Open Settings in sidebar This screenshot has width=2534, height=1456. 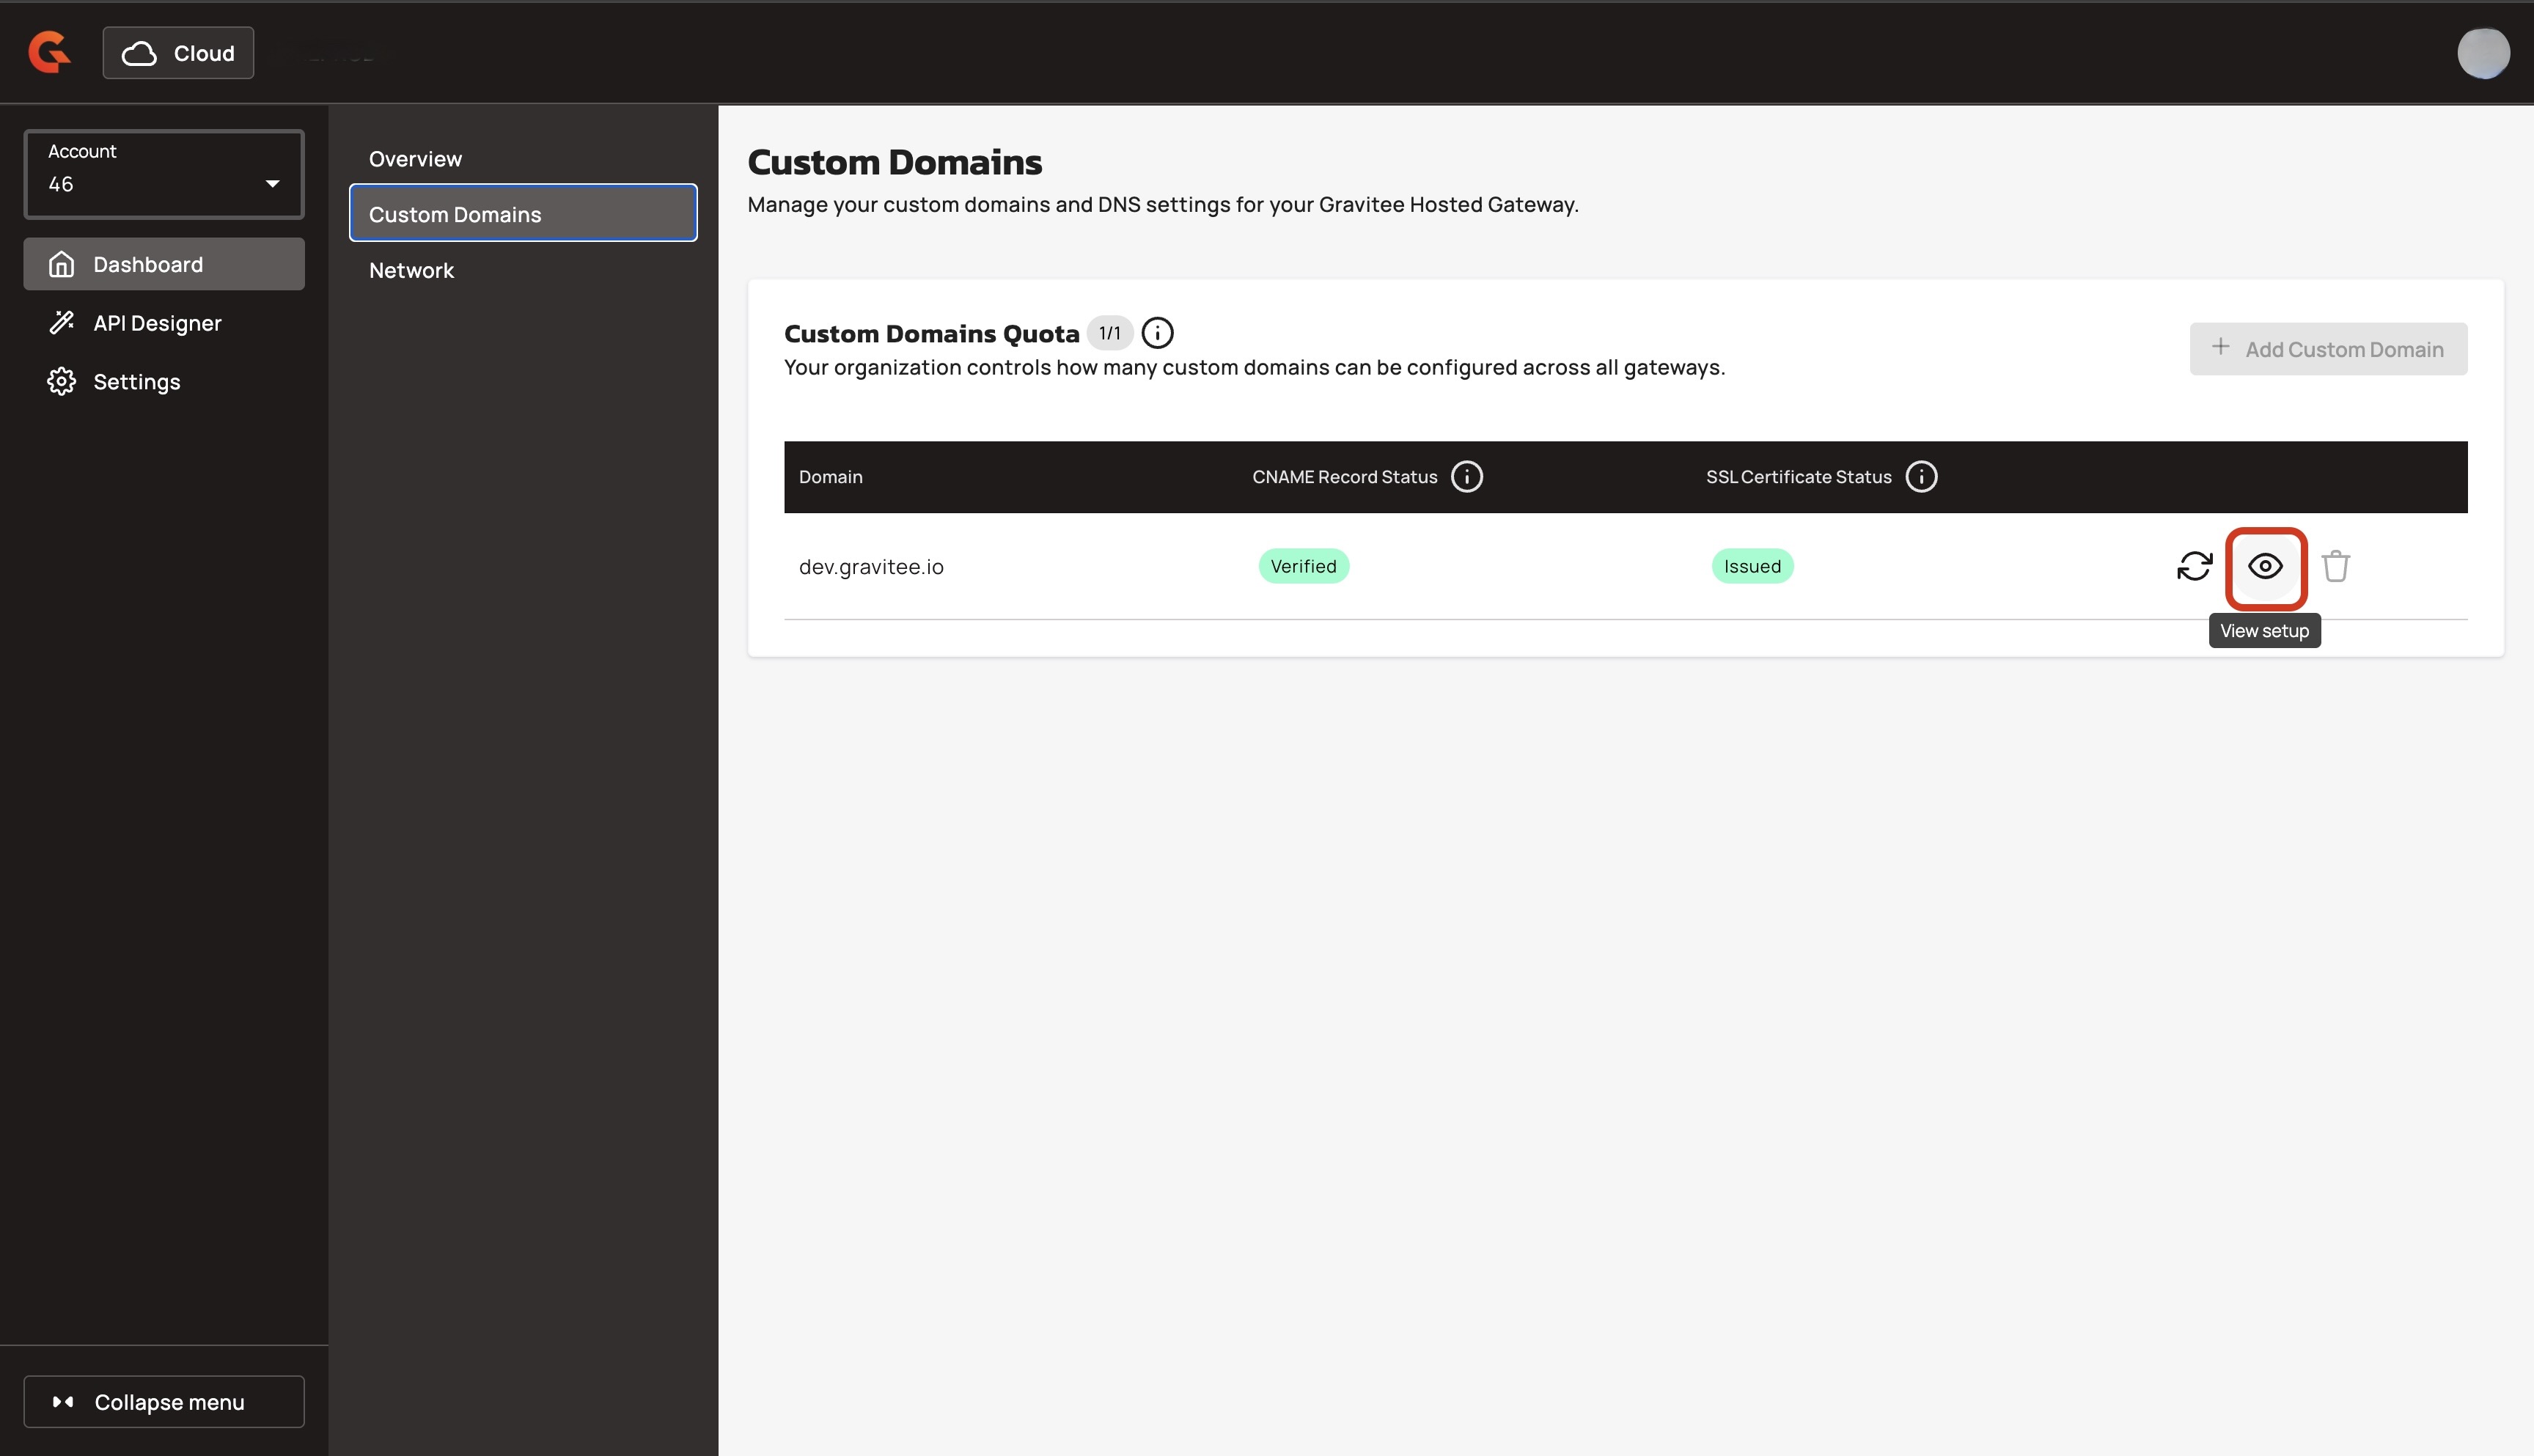[136, 382]
